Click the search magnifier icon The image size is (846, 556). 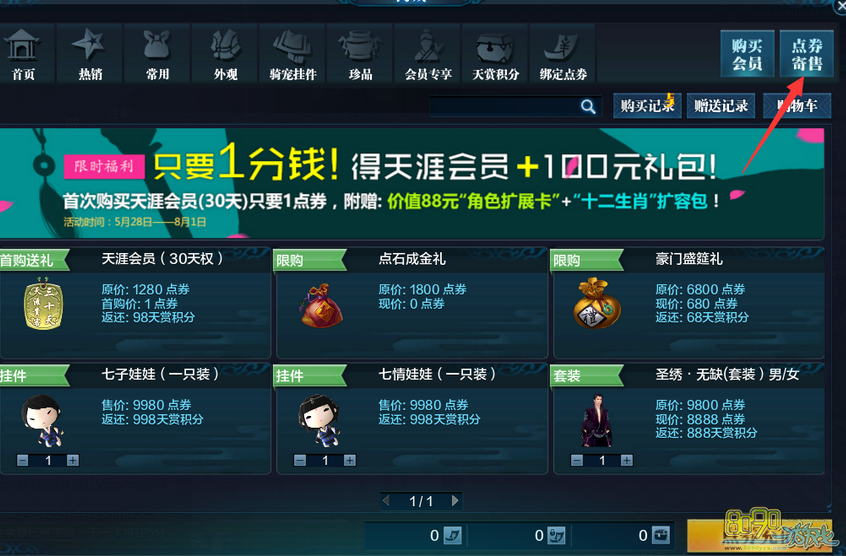[588, 106]
